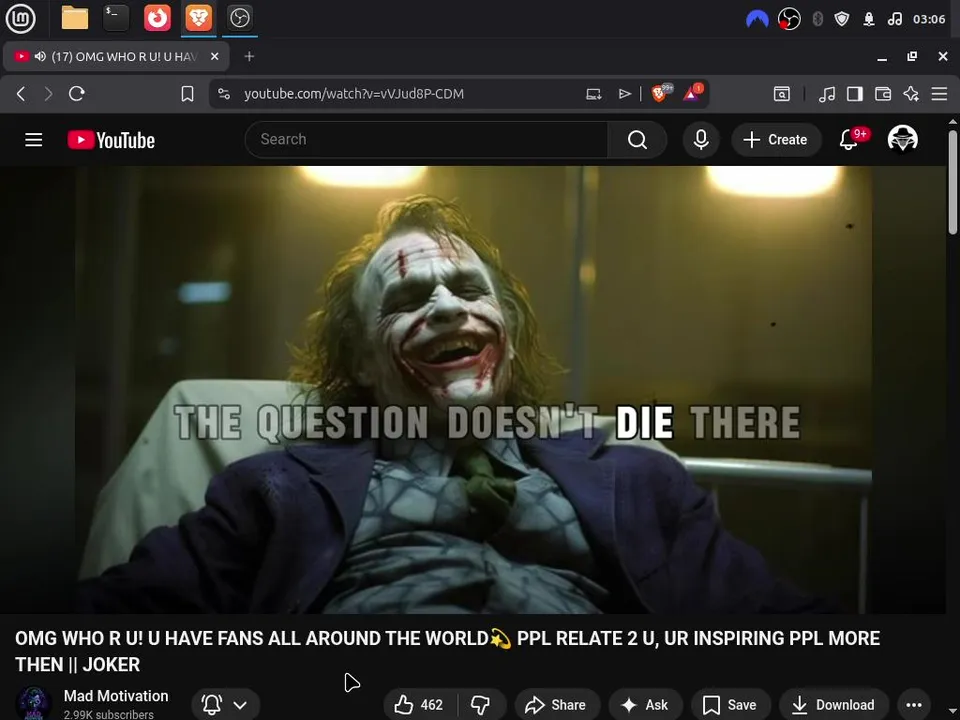
Task: Open Brave Playlist music note
Action: pyautogui.click(x=827, y=94)
